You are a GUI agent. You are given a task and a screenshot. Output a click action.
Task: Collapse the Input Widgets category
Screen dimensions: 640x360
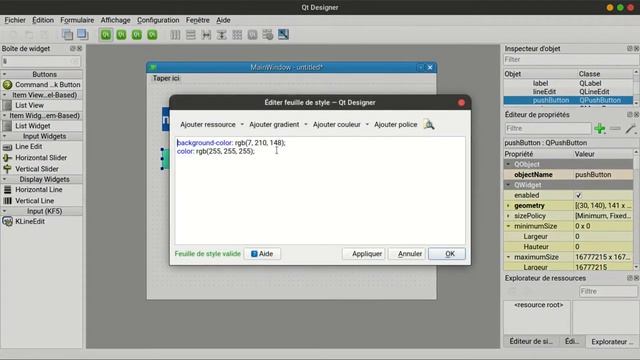pyautogui.click(x=4, y=136)
